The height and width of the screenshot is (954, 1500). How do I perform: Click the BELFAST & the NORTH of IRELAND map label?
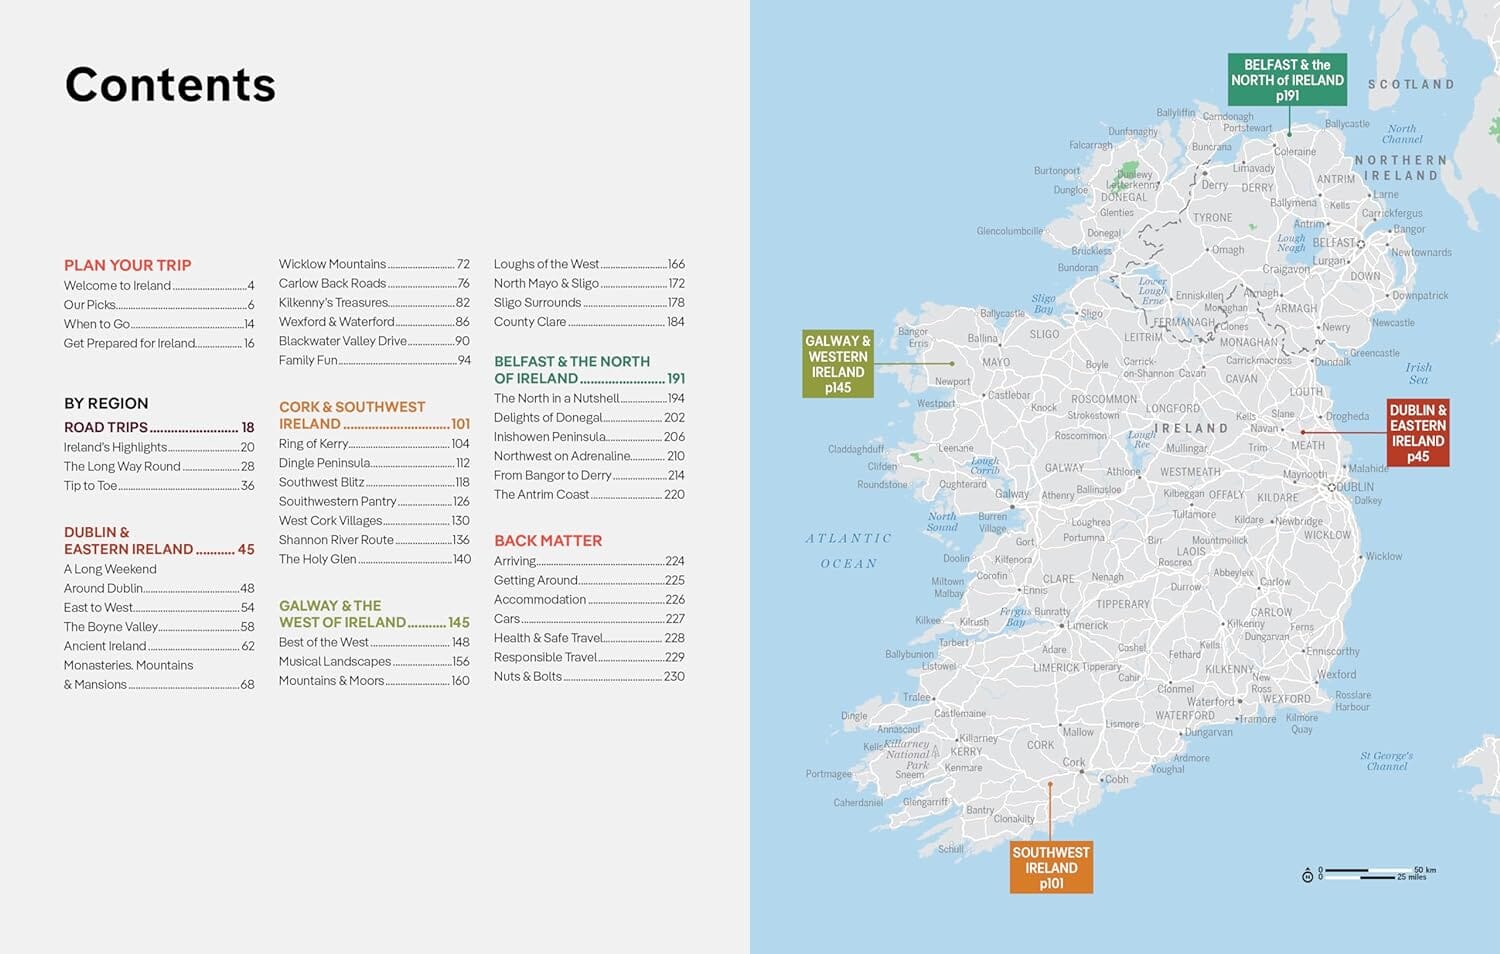[x=1288, y=79]
